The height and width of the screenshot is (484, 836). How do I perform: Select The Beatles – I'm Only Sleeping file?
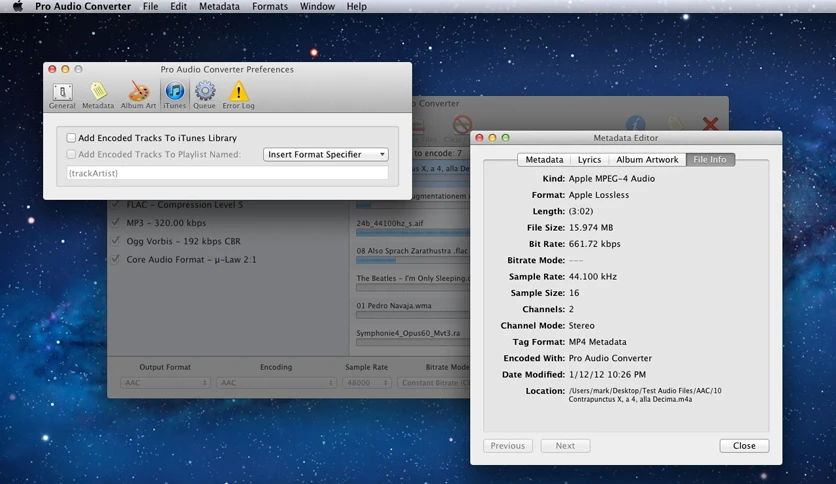(413, 278)
